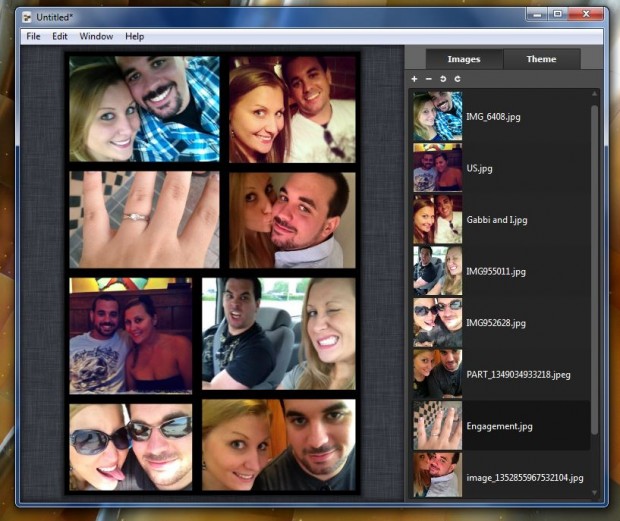This screenshot has height=521, width=620.
Task: Minimize the Untitled window
Action: pyautogui.click(x=537, y=15)
